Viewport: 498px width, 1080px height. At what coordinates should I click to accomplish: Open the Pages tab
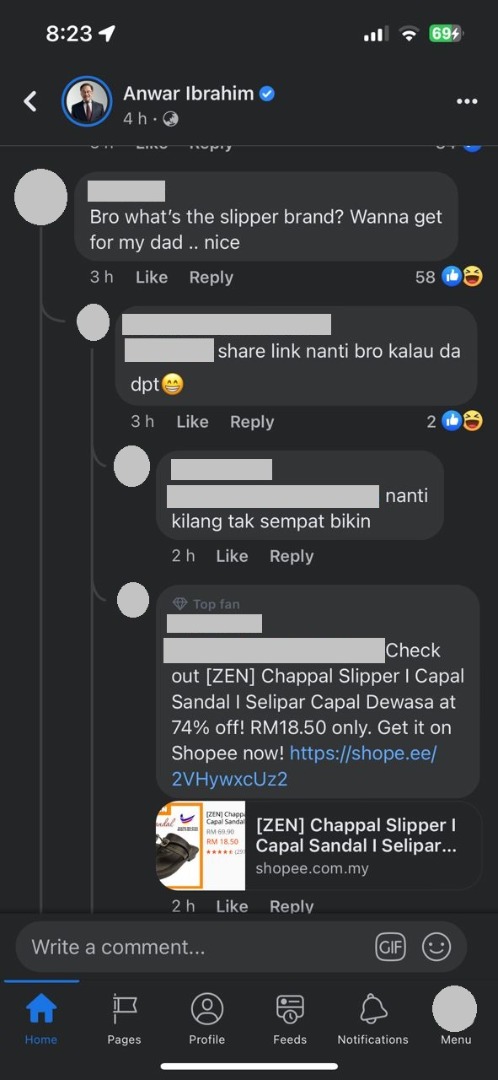coord(124,1019)
